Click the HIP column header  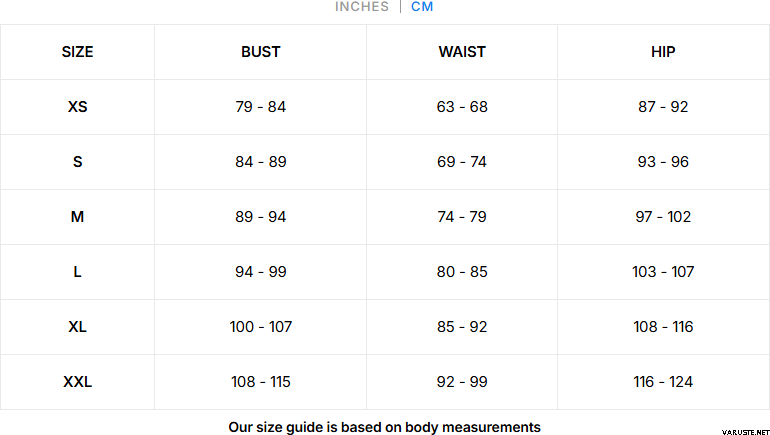coord(663,52)
